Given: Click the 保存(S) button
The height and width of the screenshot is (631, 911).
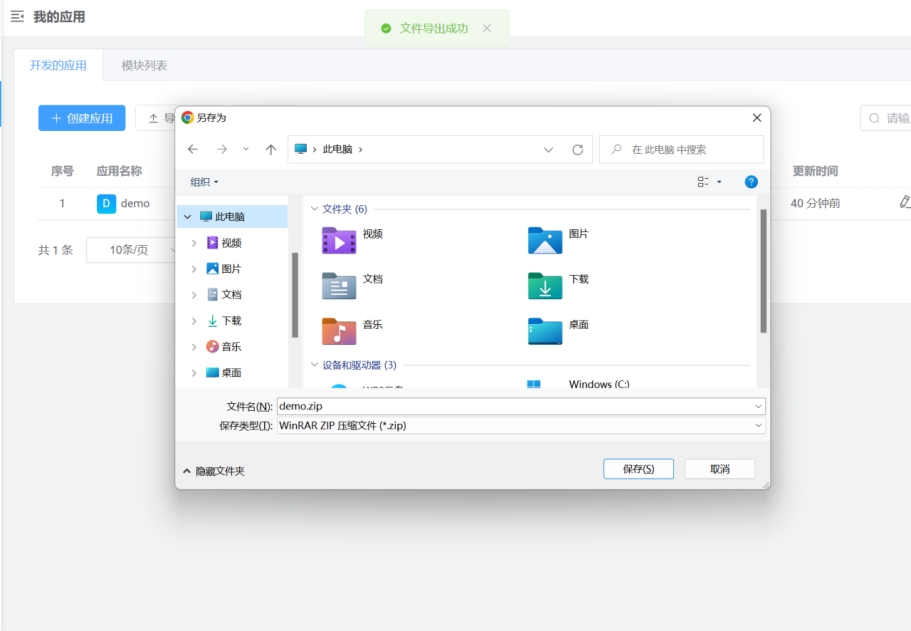Looking at the screenshot, I should point(639,469).
